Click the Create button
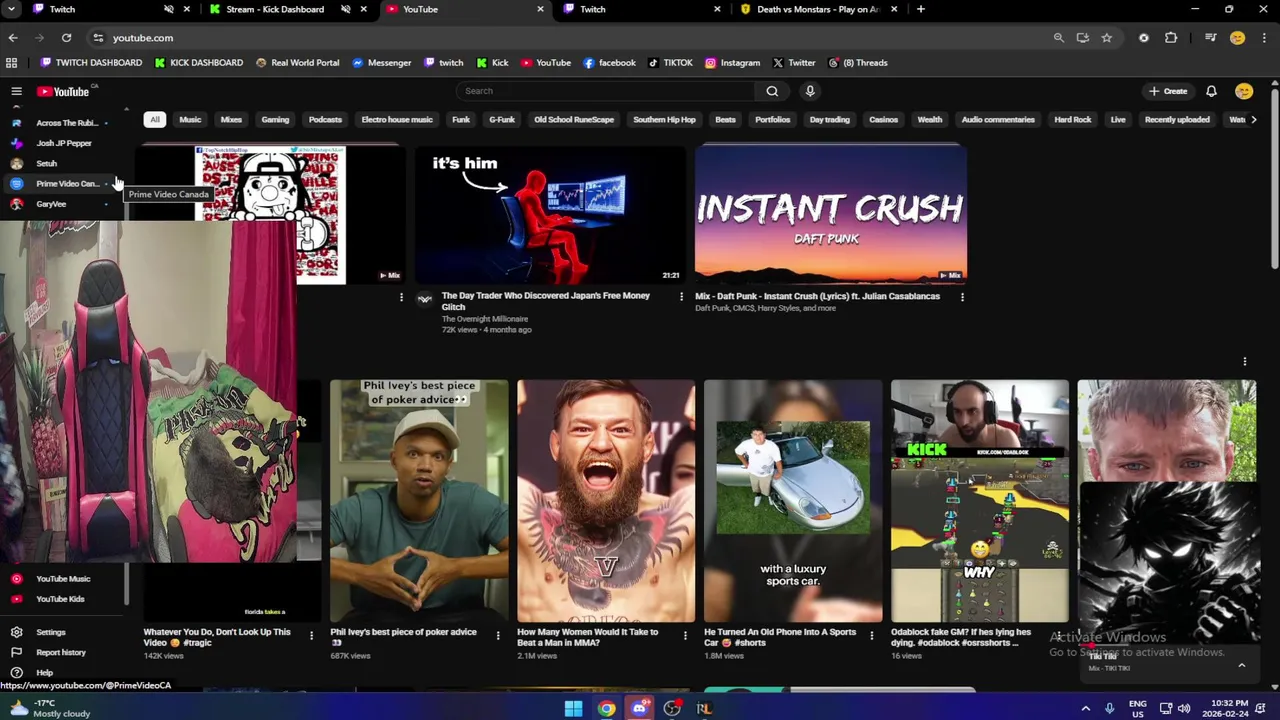 (1168, 91)
